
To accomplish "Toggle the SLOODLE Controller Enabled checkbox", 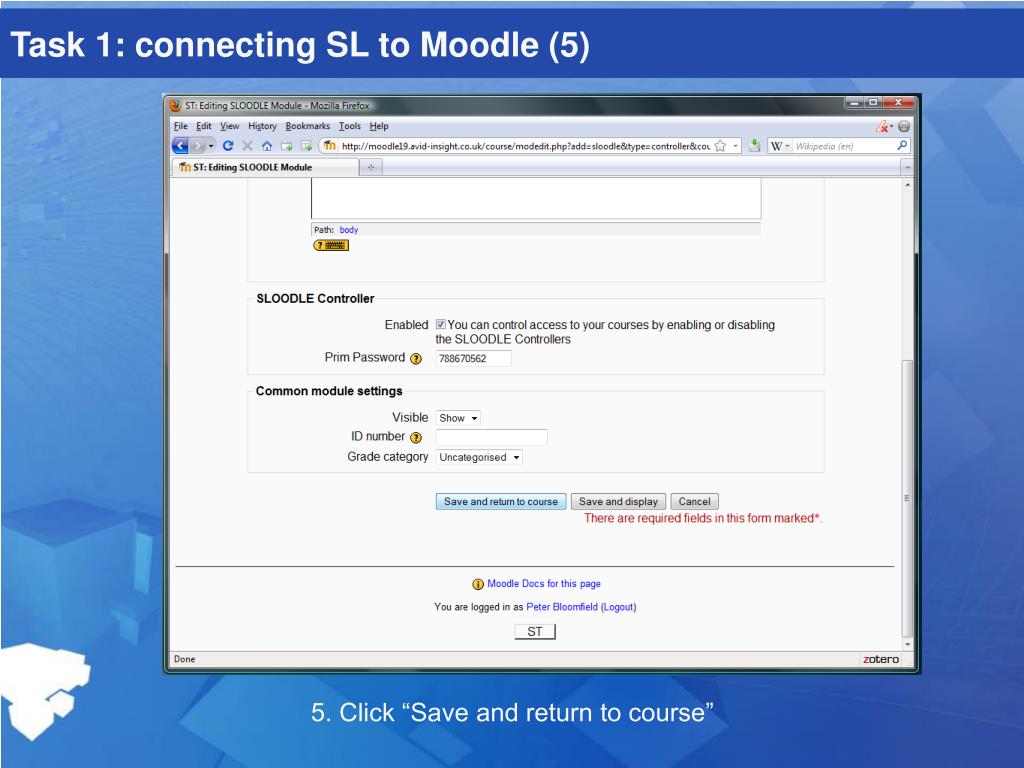I will (x=441, y=325).
